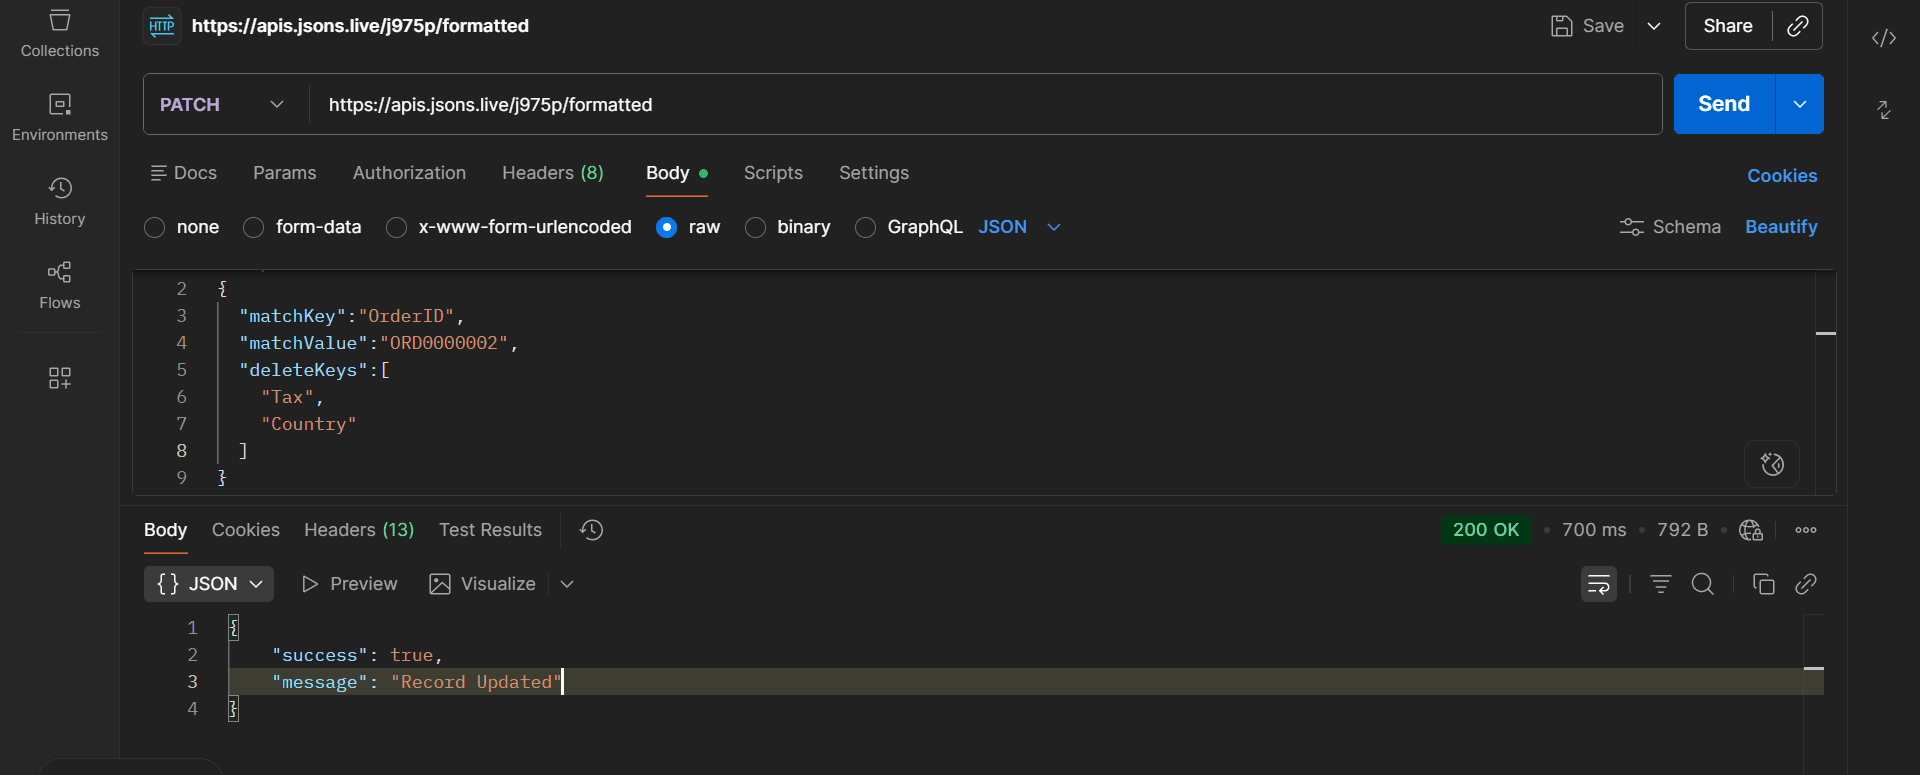Send the PATCH request
The height and width of the screenshot is (775, 1920).
coord(1724,104)
